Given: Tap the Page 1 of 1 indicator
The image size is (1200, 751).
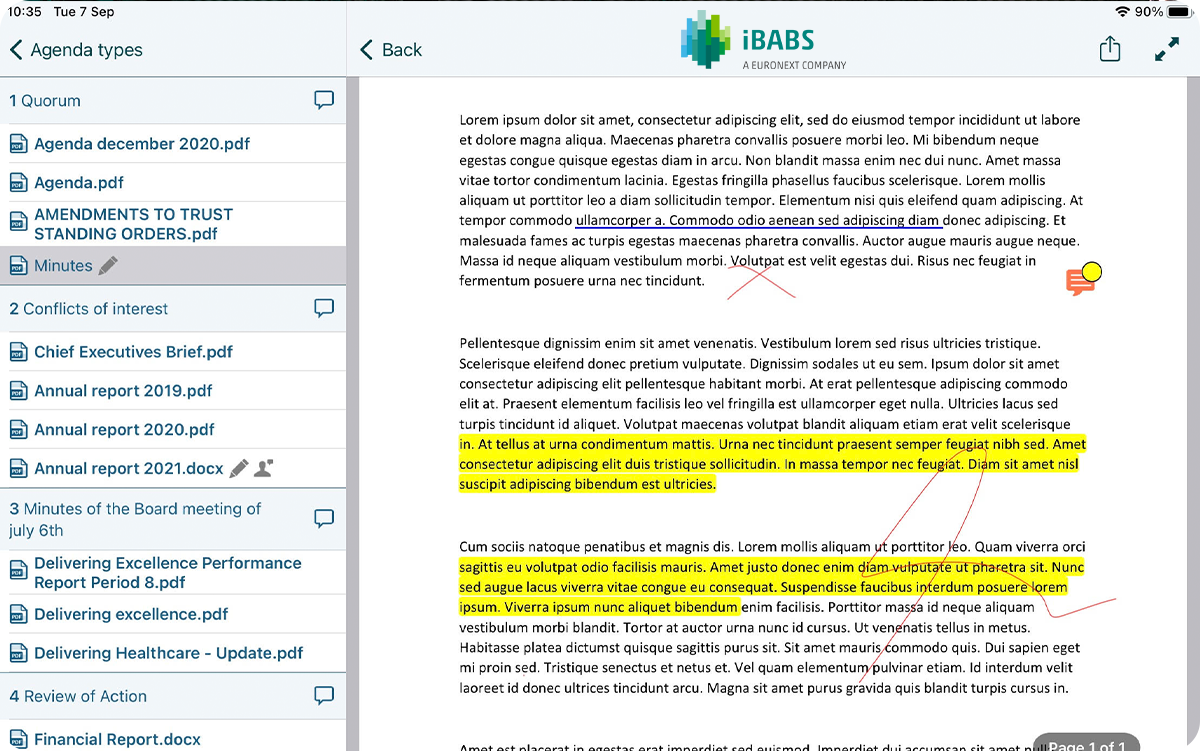Looking at the screenshot, I should click(x=1087, y=744).
